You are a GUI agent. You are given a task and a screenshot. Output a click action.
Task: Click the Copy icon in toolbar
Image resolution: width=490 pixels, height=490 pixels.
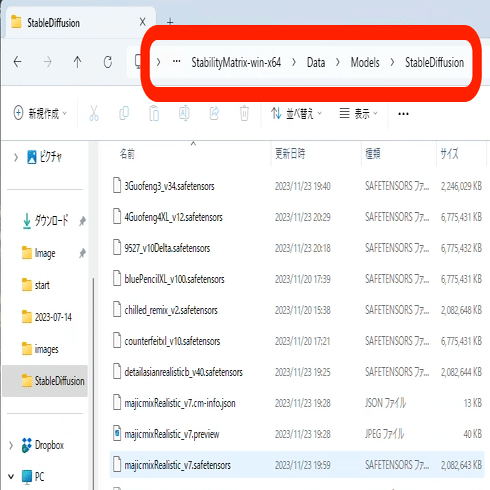point(124,113)
